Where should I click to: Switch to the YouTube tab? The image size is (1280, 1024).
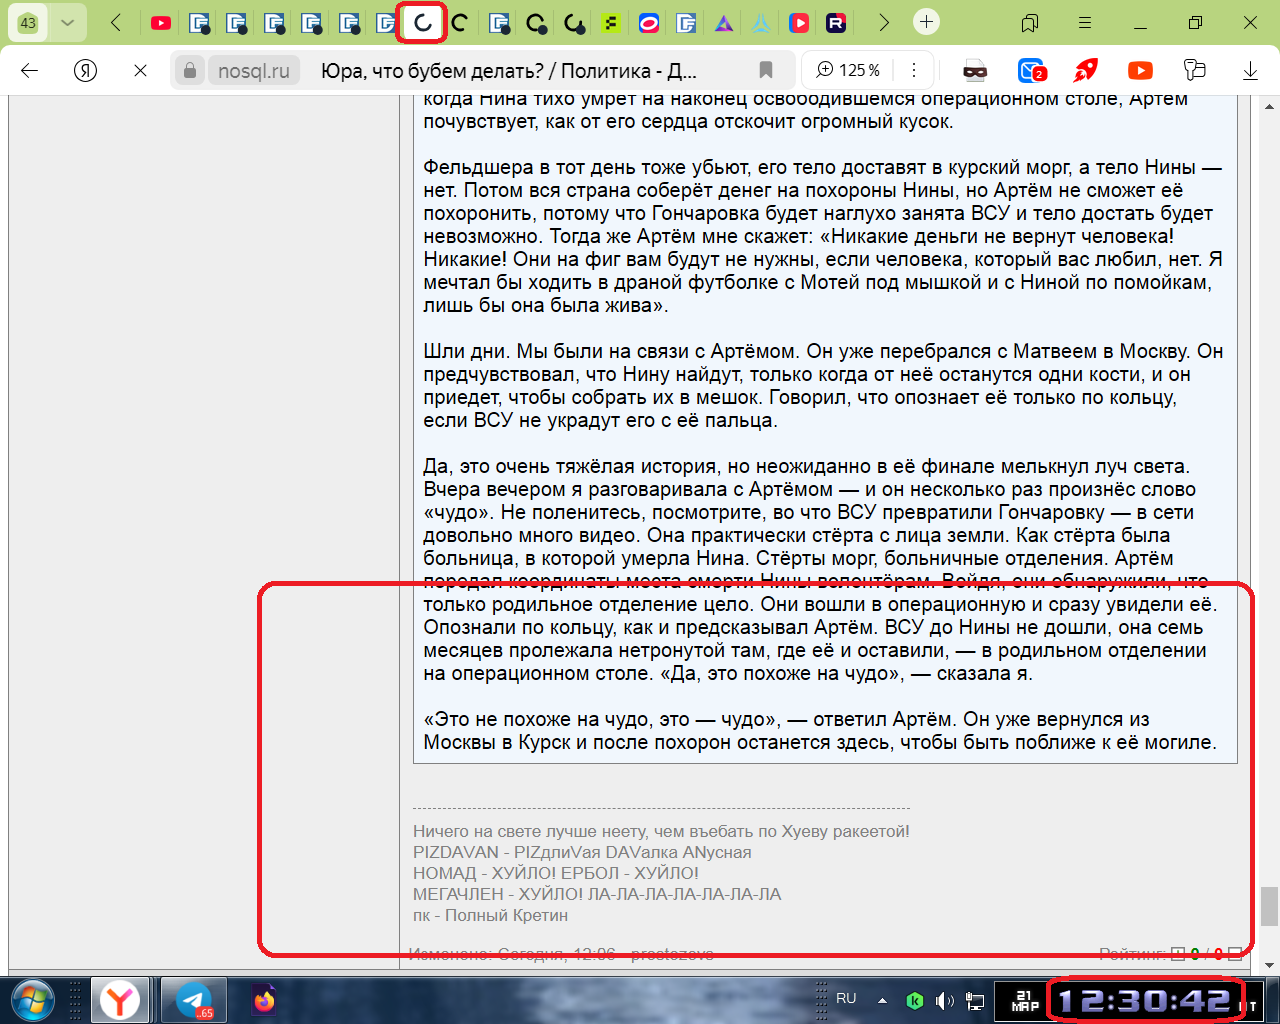click(x=160, y=22)
